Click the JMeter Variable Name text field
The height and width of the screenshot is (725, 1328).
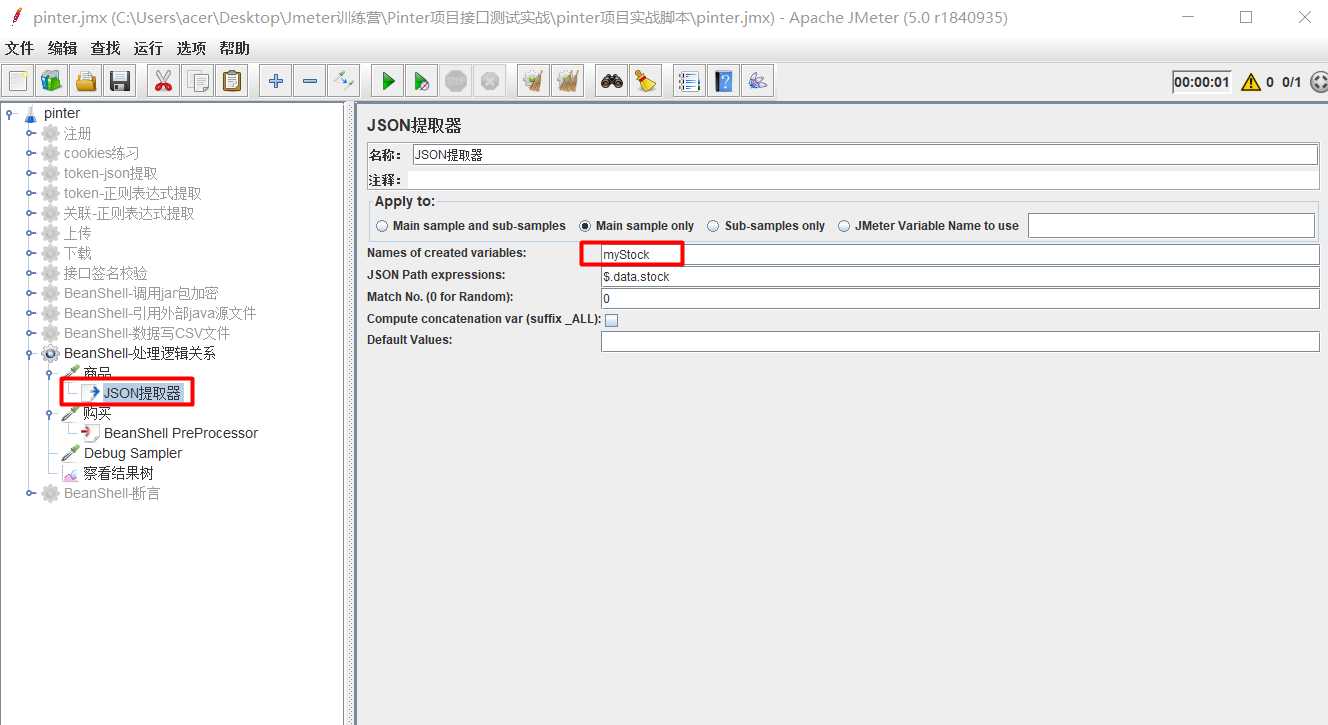pos(1171,226)
